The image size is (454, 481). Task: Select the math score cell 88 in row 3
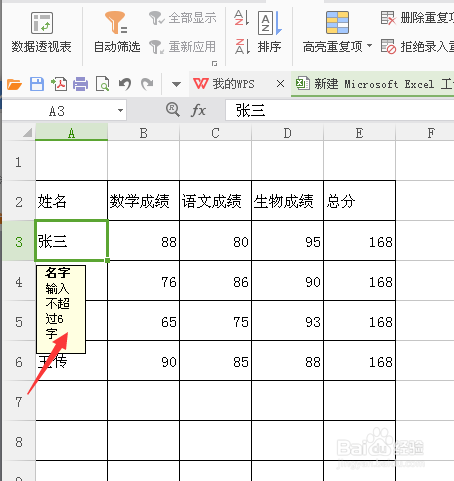point(143,241)
